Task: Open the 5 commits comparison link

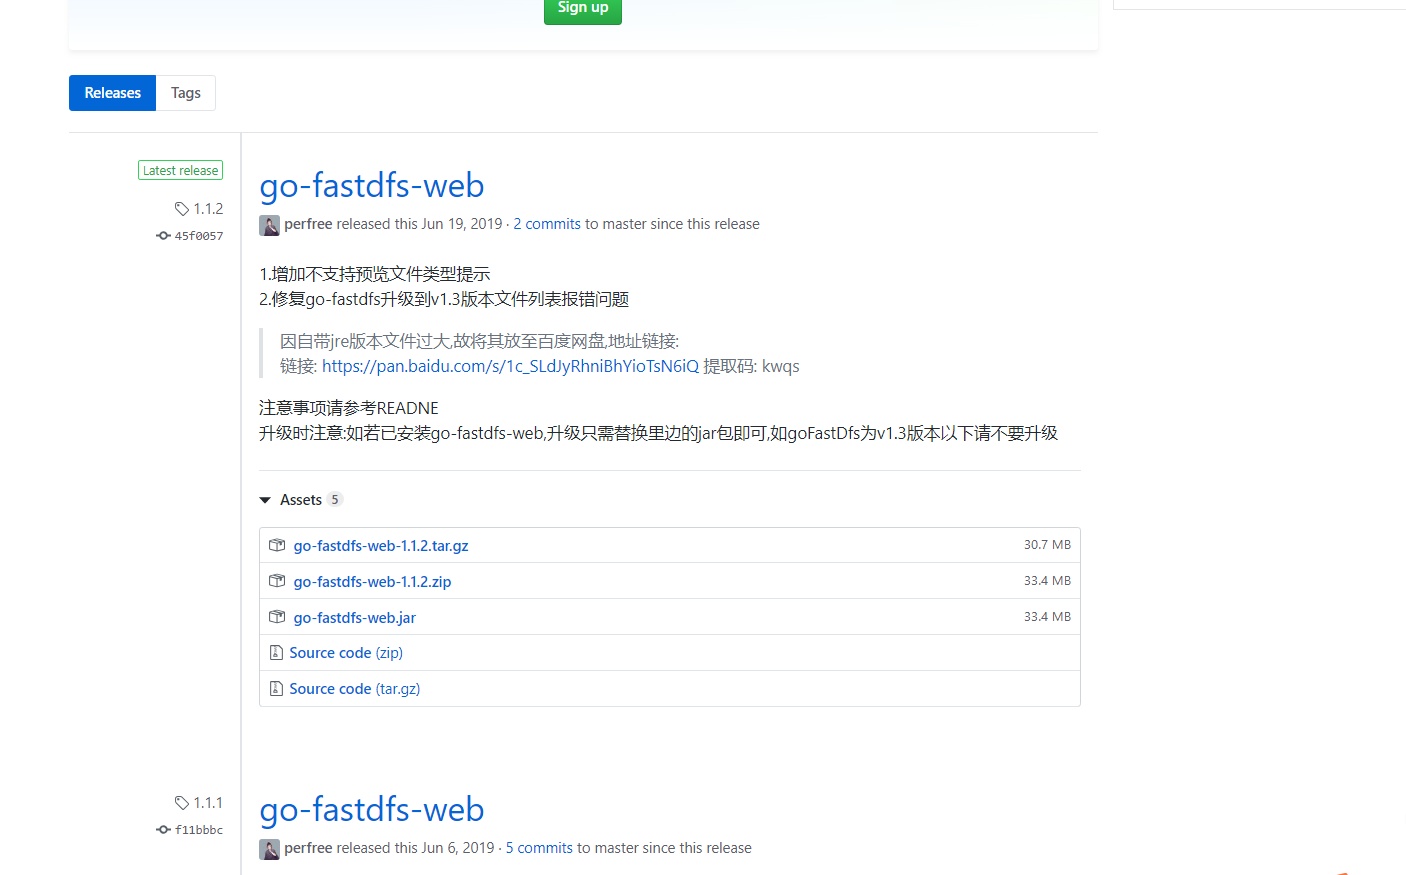Action: click(x=538, y=847)
